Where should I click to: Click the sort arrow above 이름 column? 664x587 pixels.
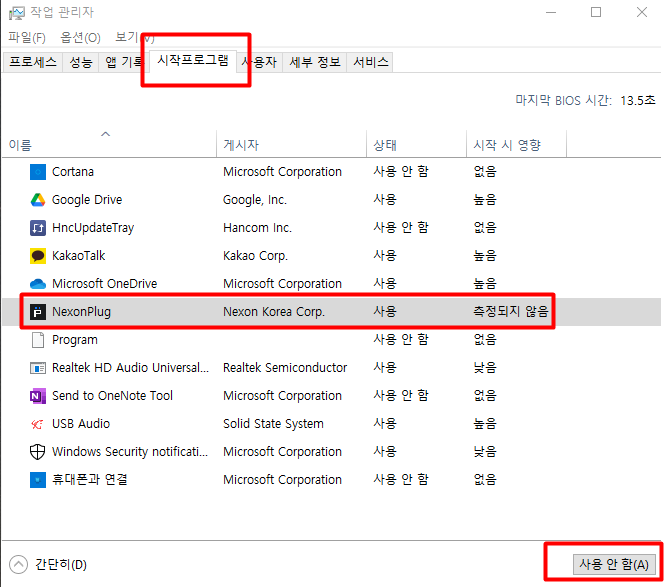pyautogui.click(x=105, y=134)
